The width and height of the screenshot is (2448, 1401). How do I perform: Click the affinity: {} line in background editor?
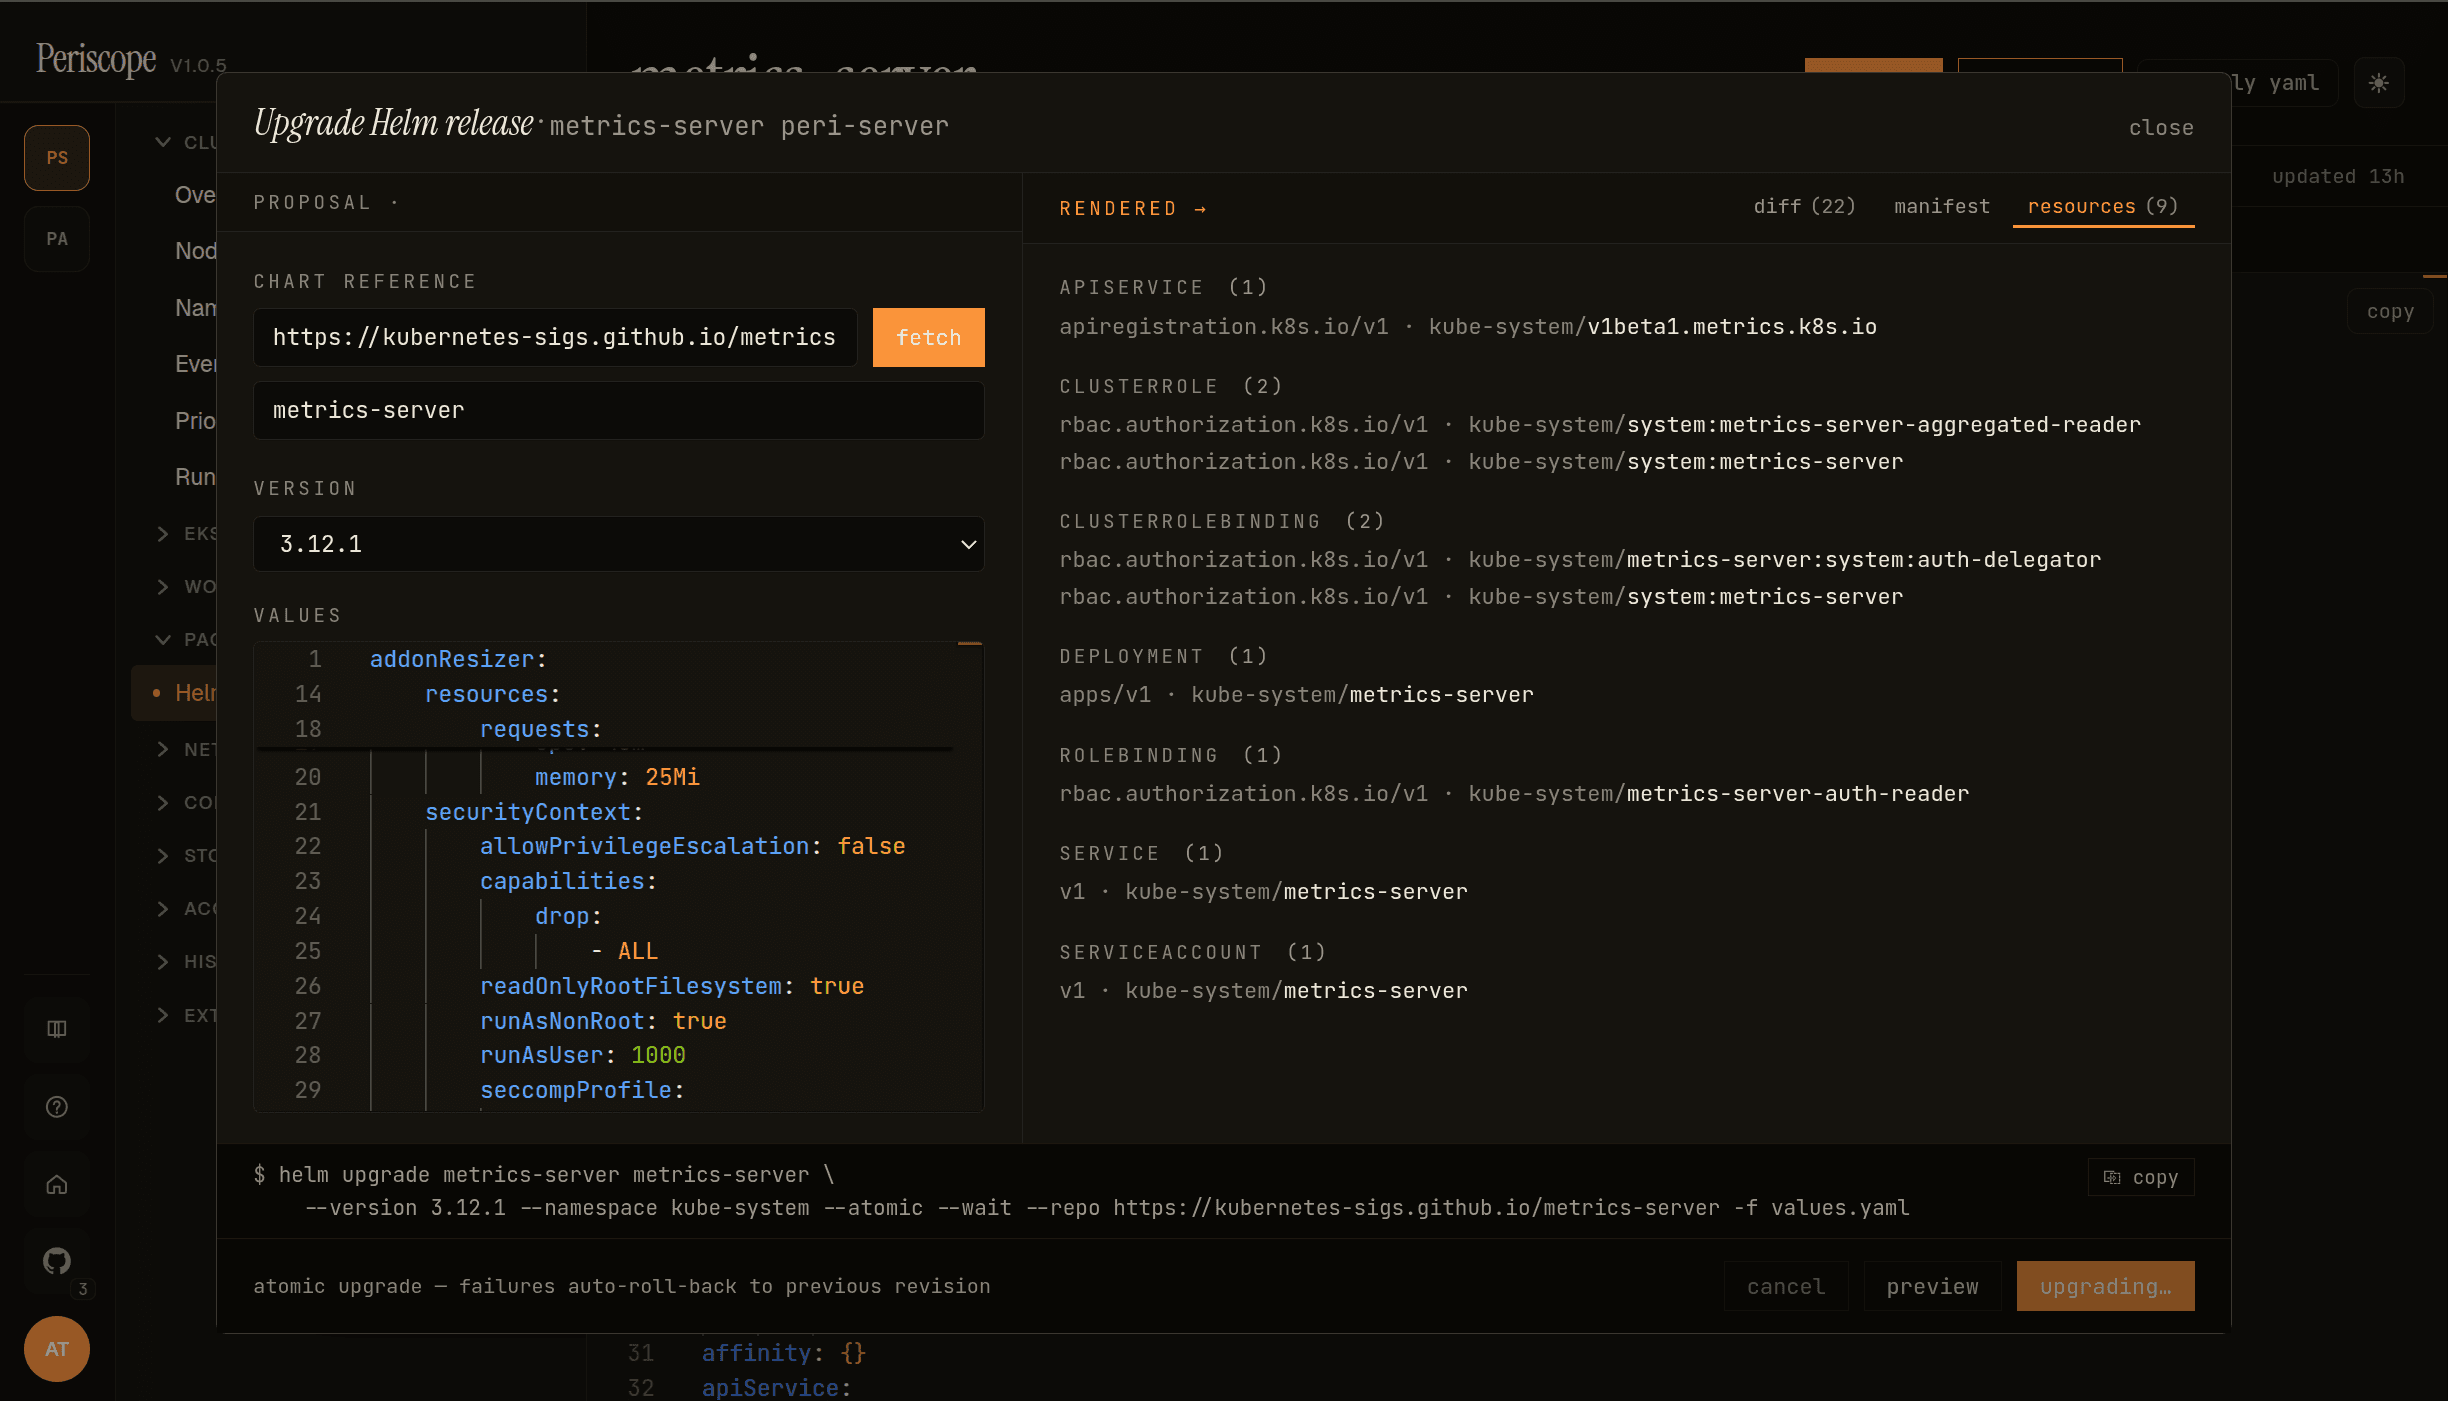783,1353
